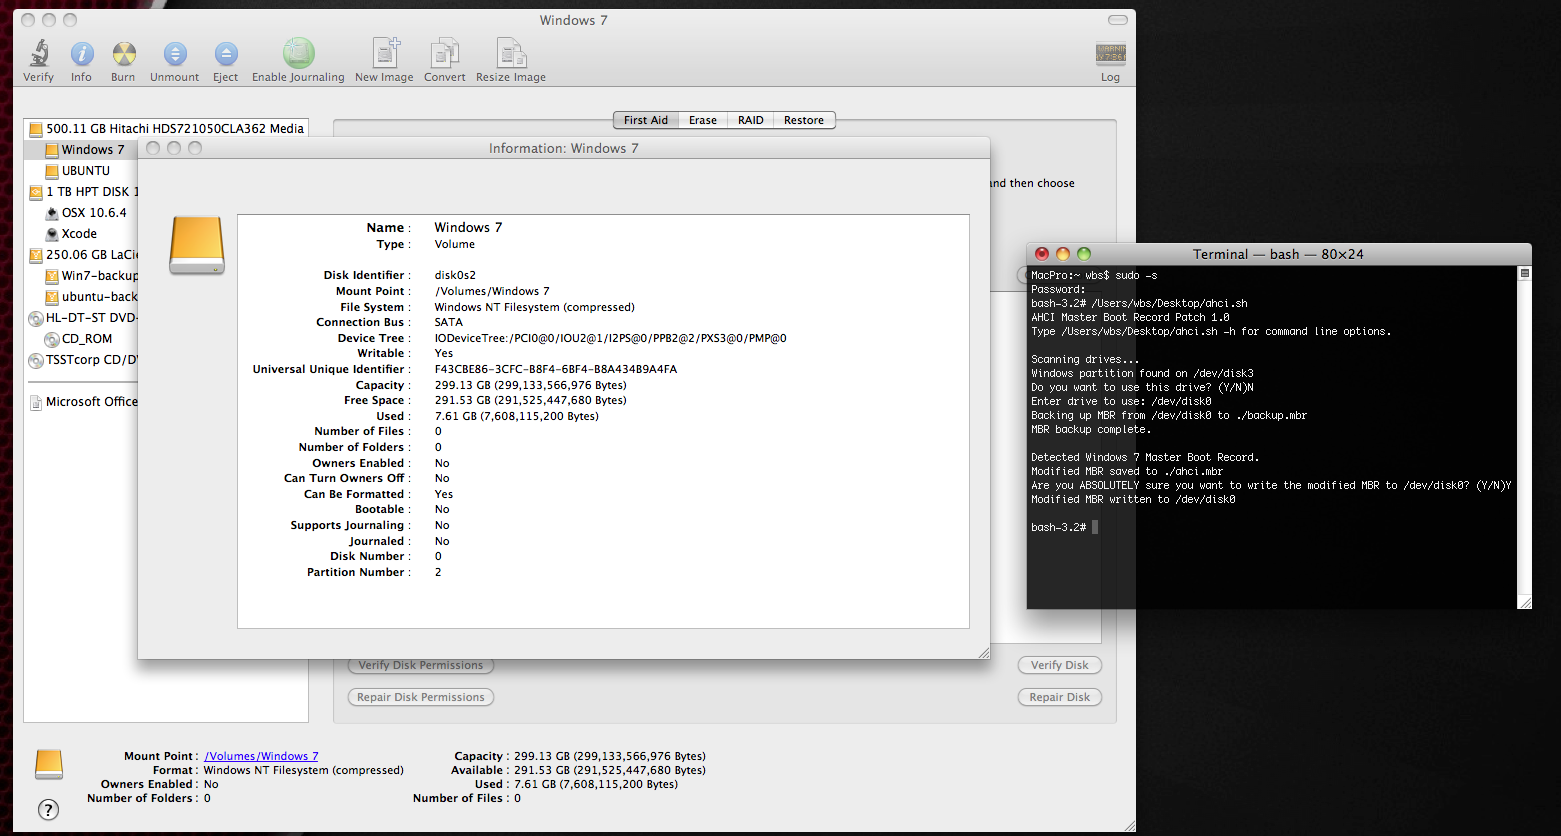Select the UBUNTU volume in sidebar

click(x=81, y=171)
